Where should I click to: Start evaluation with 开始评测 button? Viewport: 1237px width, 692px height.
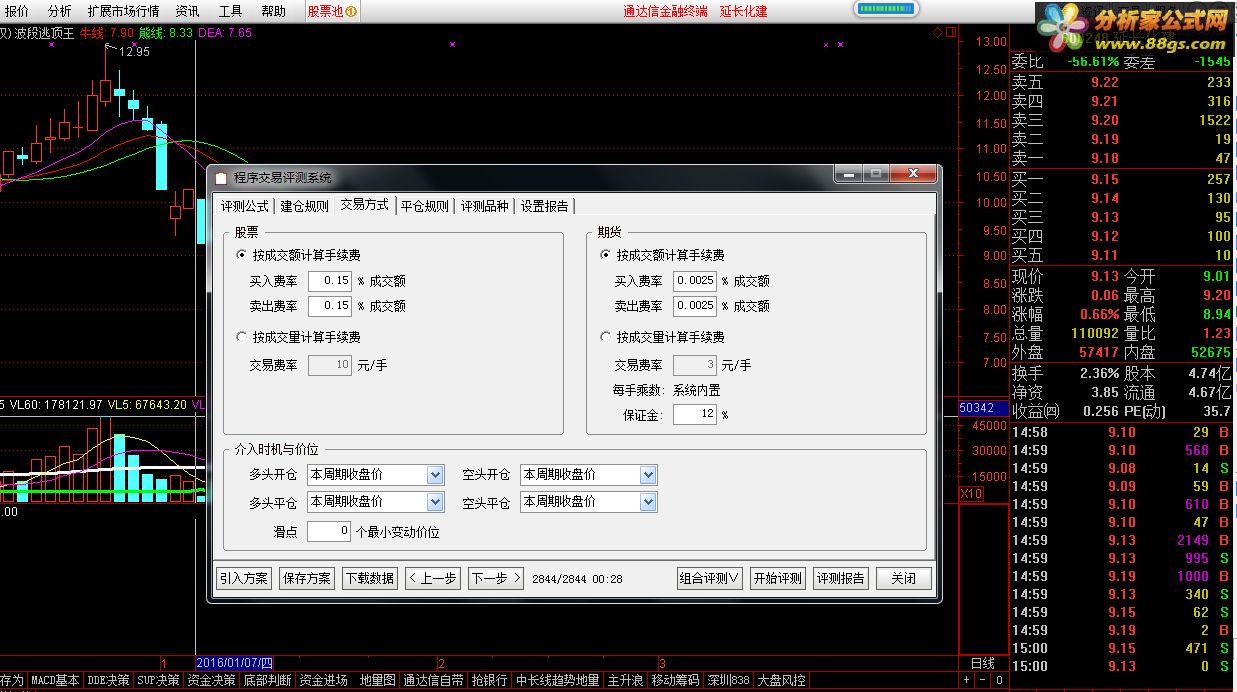pyautogui.click(x=778, y=578)
